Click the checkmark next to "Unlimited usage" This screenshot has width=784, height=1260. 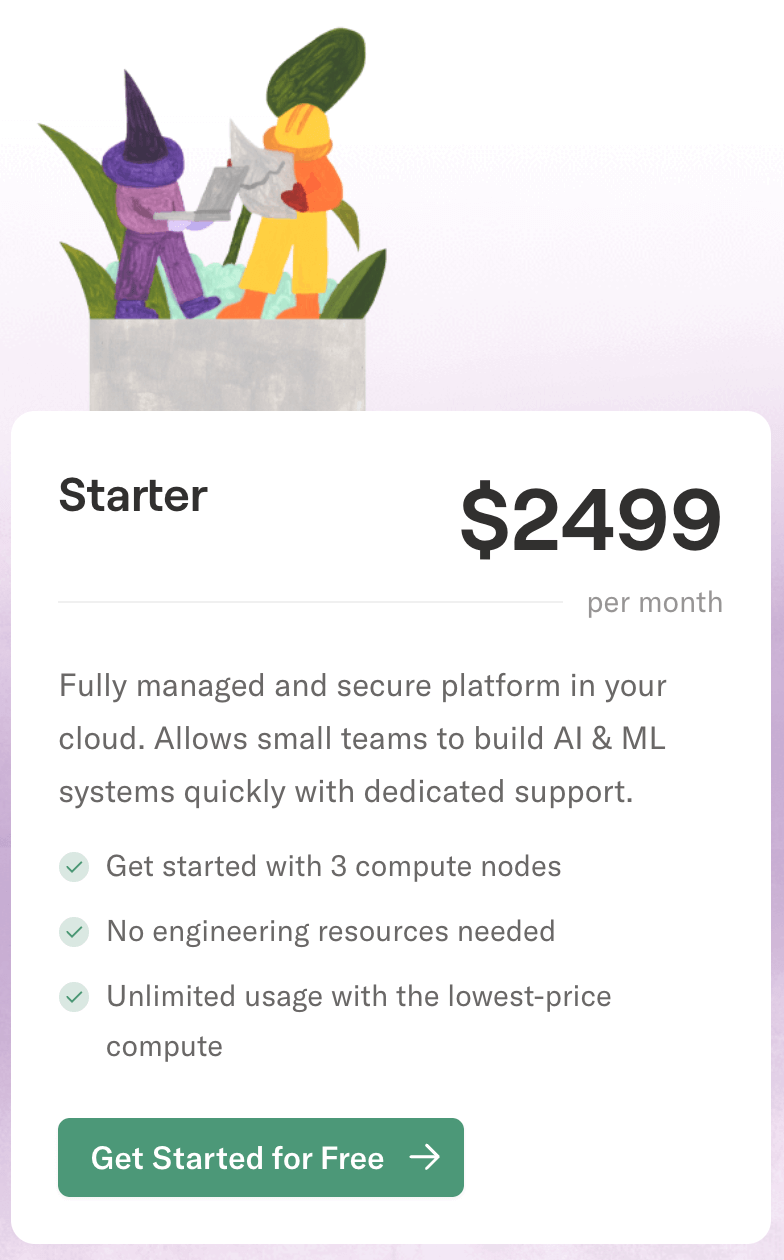click(74, 997)
